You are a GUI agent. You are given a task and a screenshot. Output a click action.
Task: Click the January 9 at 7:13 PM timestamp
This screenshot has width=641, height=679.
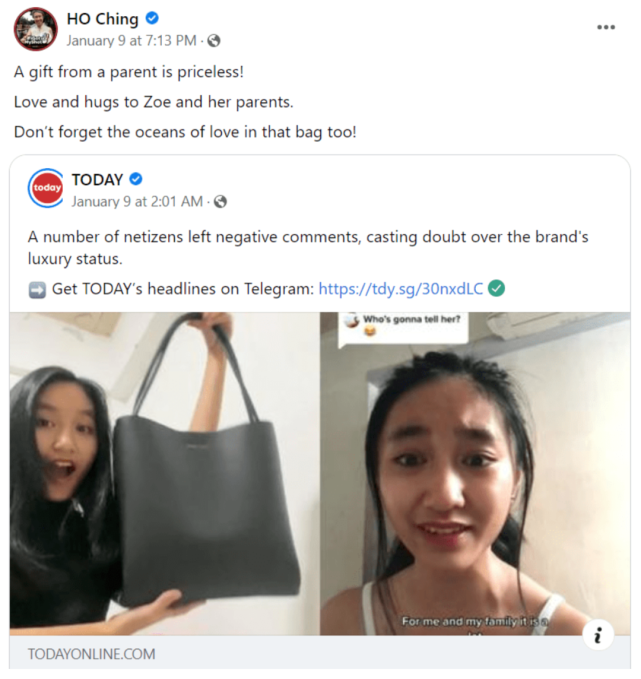tap(131, 41)
